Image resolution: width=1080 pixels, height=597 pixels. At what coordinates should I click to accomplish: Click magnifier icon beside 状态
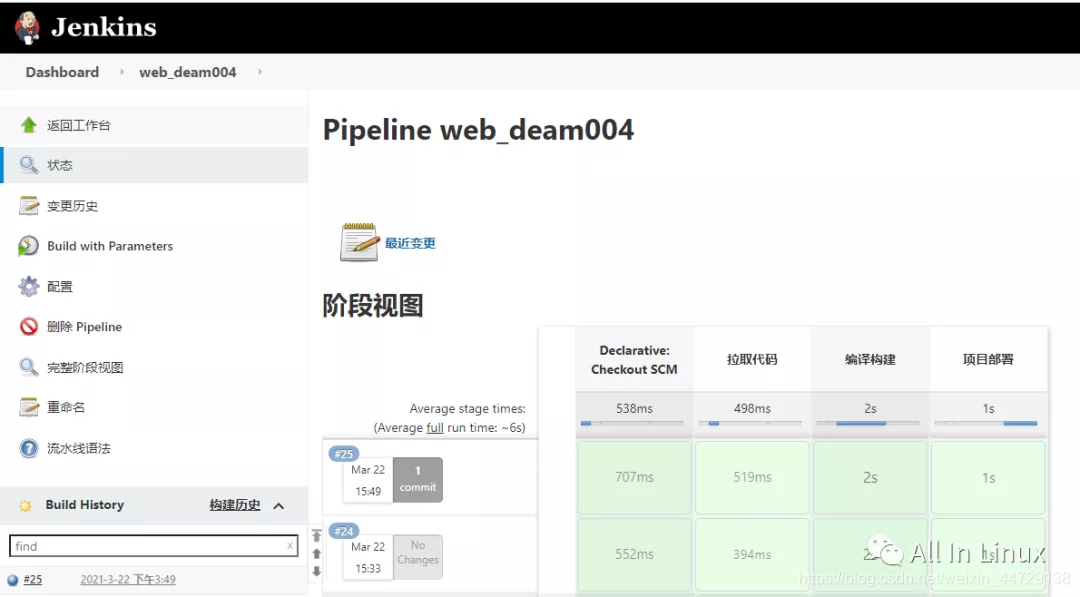pyautogui.click(x=28, y=165)
